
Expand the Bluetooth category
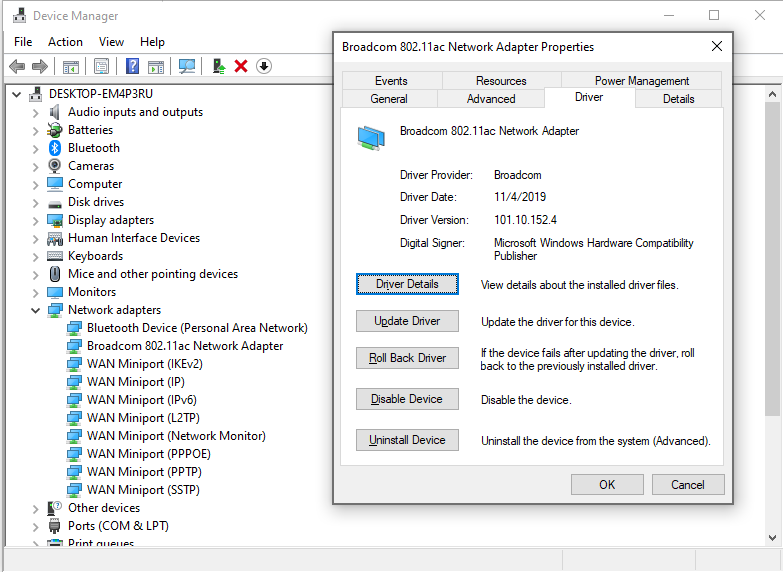(35, 148)
